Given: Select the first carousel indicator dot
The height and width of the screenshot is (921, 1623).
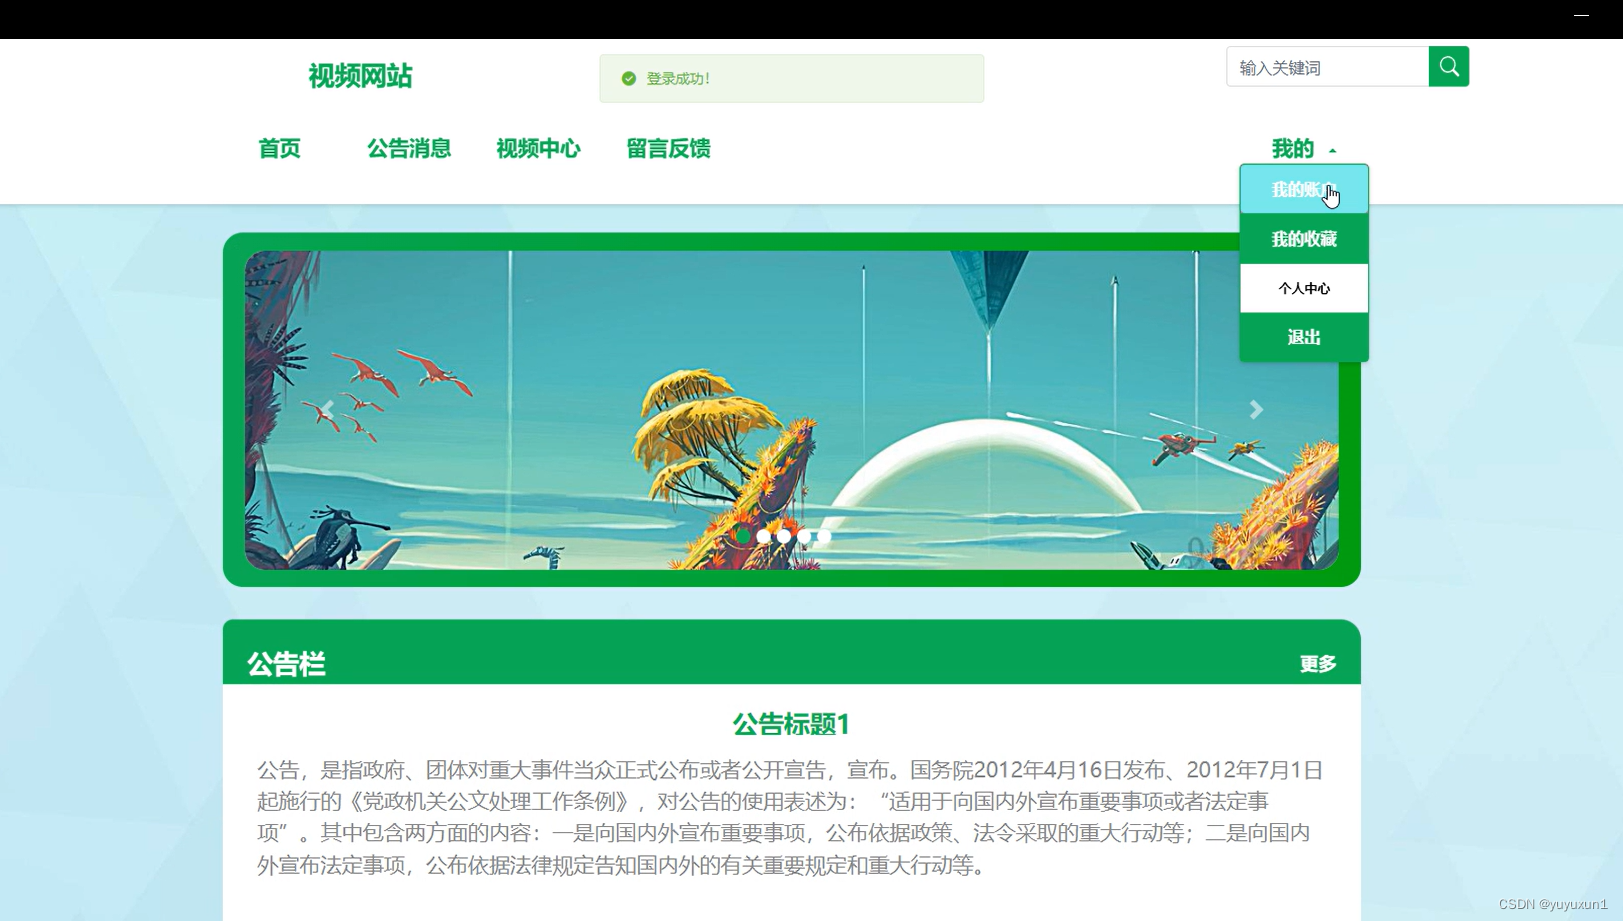Looking at the screenshot, I should (743, 536).
